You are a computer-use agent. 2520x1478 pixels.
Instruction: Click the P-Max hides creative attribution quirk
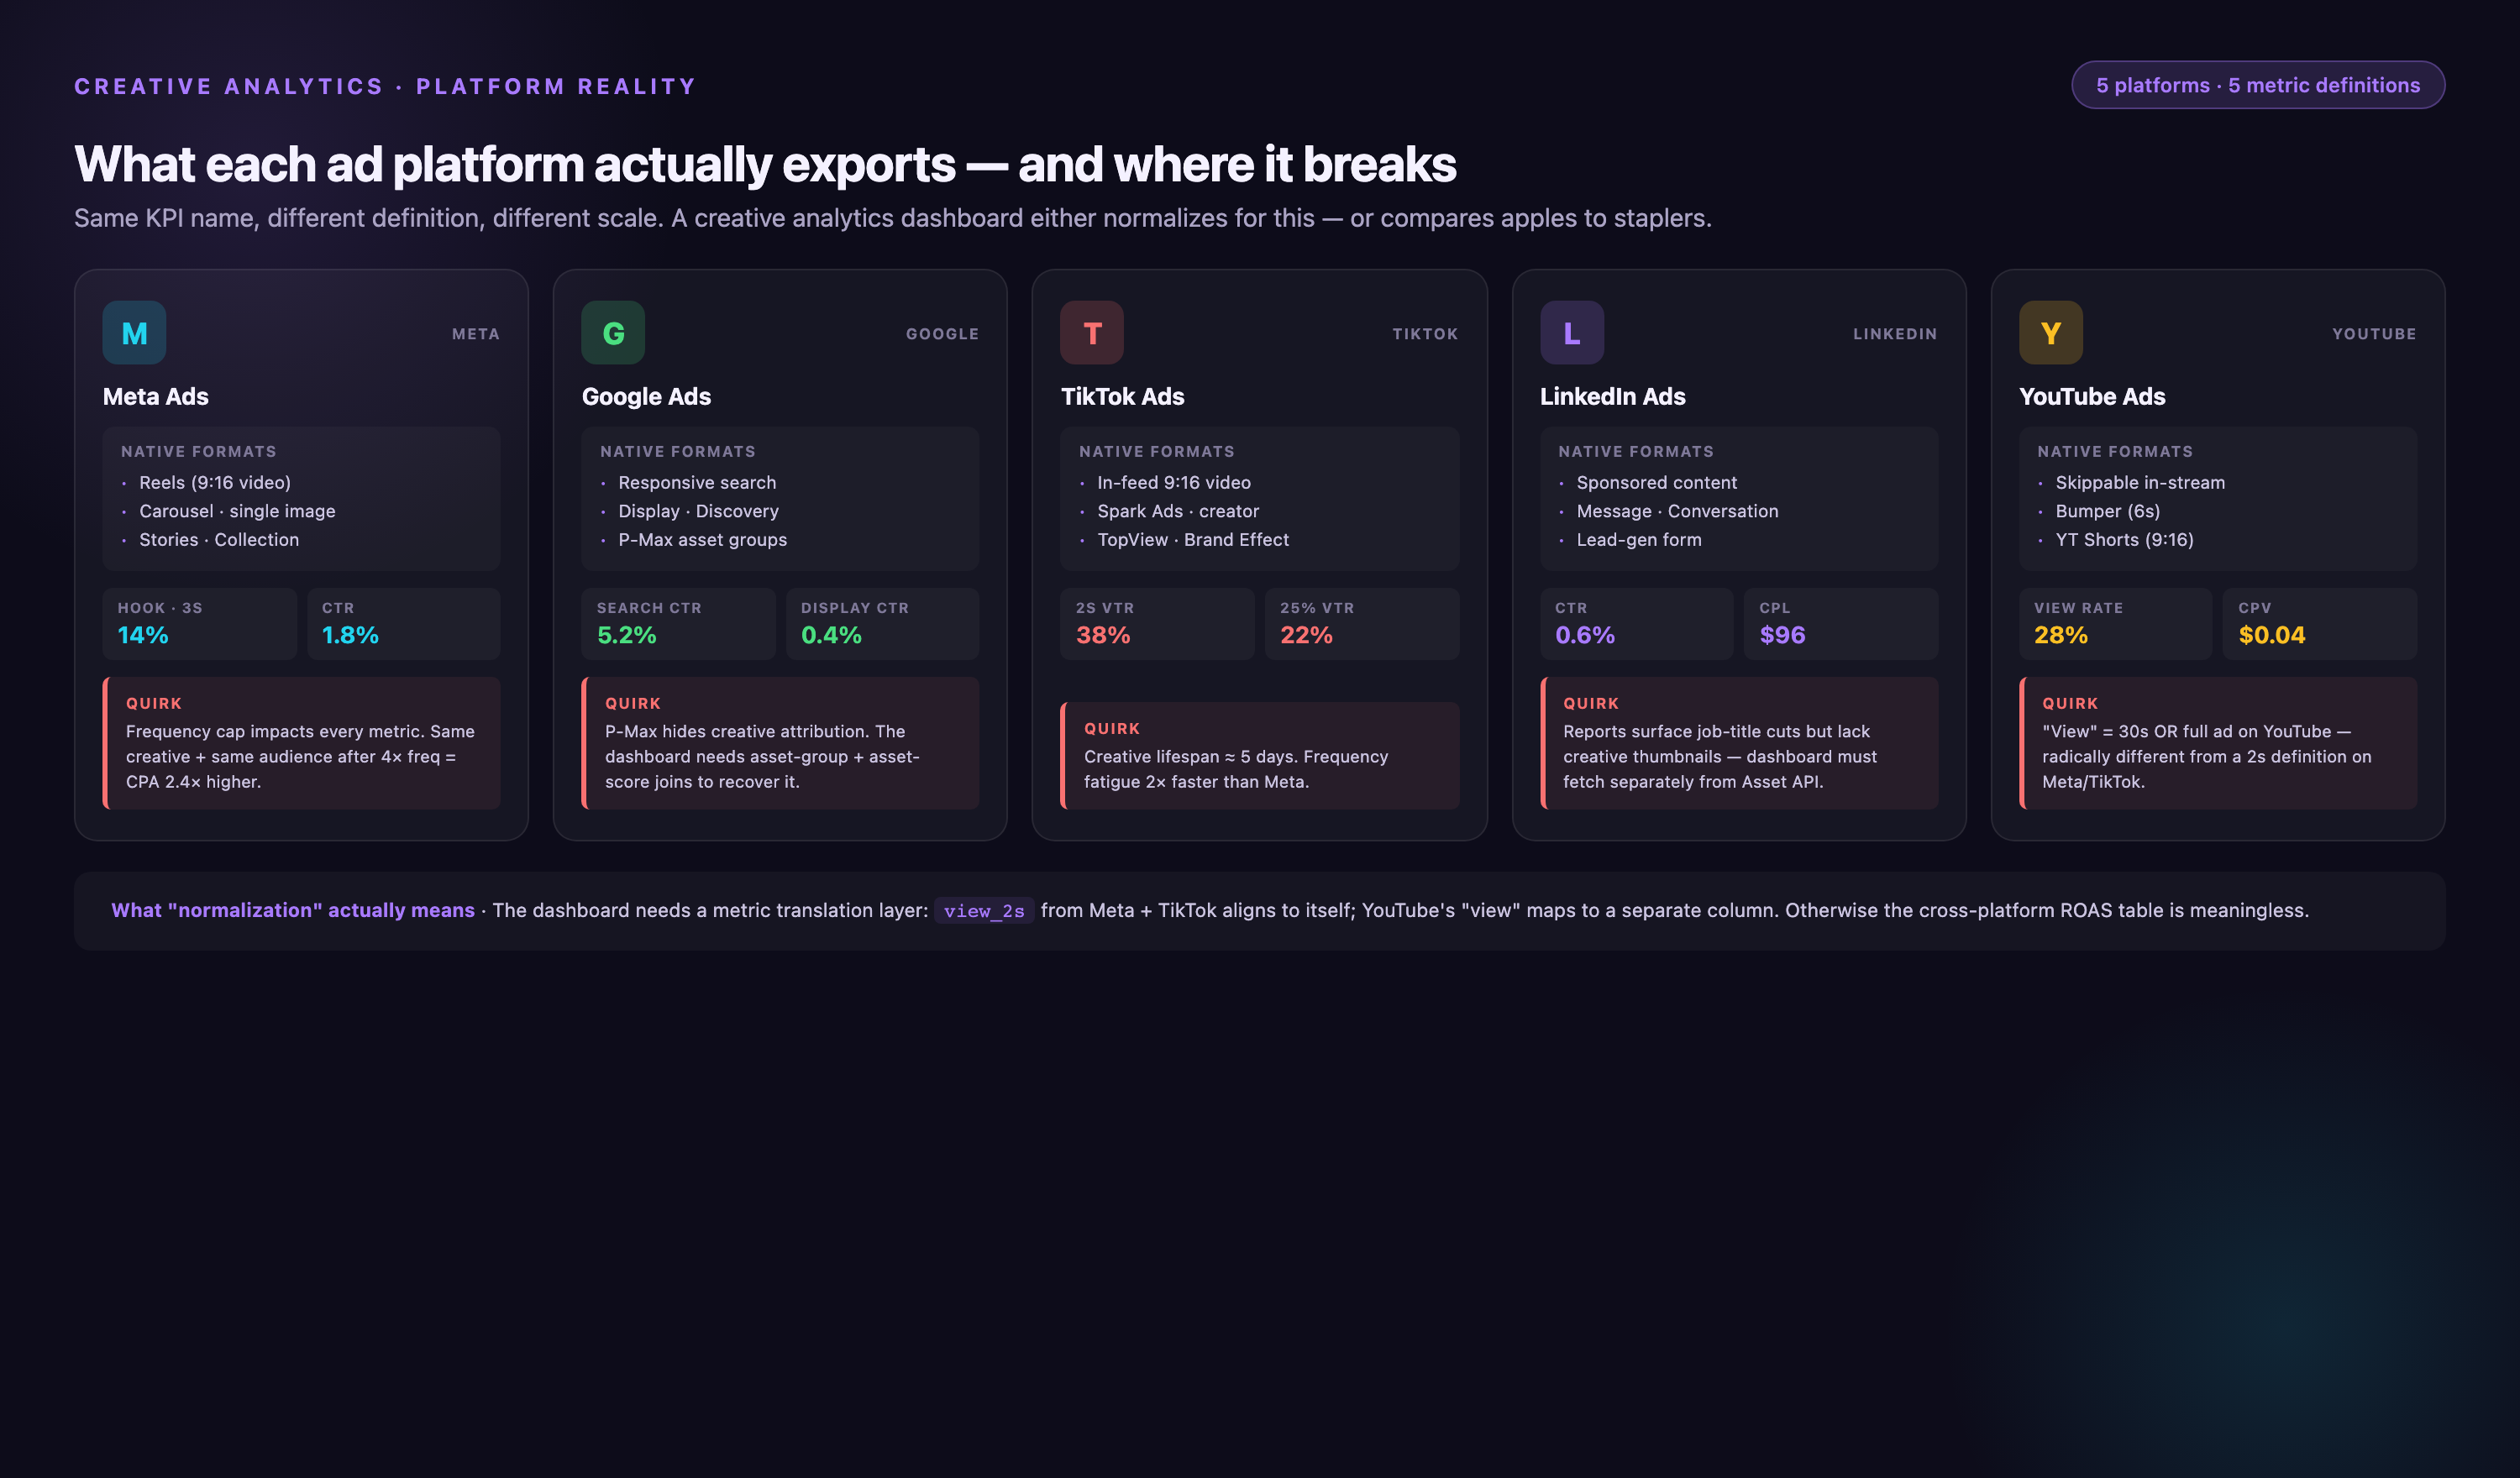tap(780, 743)
